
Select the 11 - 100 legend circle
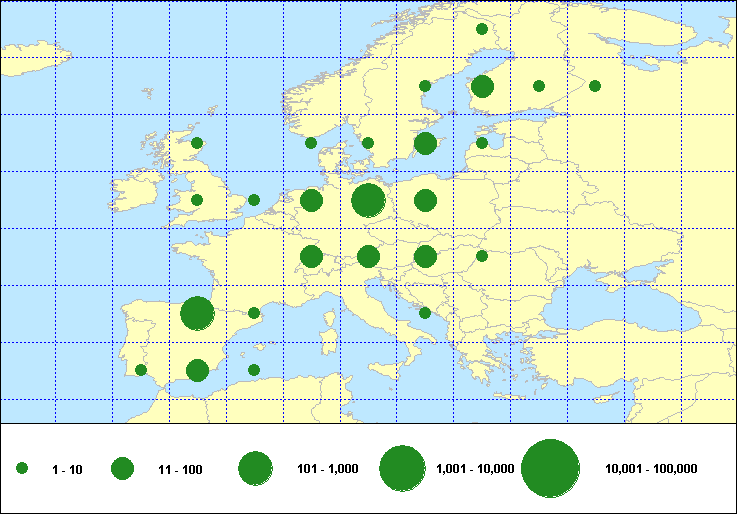pos(122,468)
